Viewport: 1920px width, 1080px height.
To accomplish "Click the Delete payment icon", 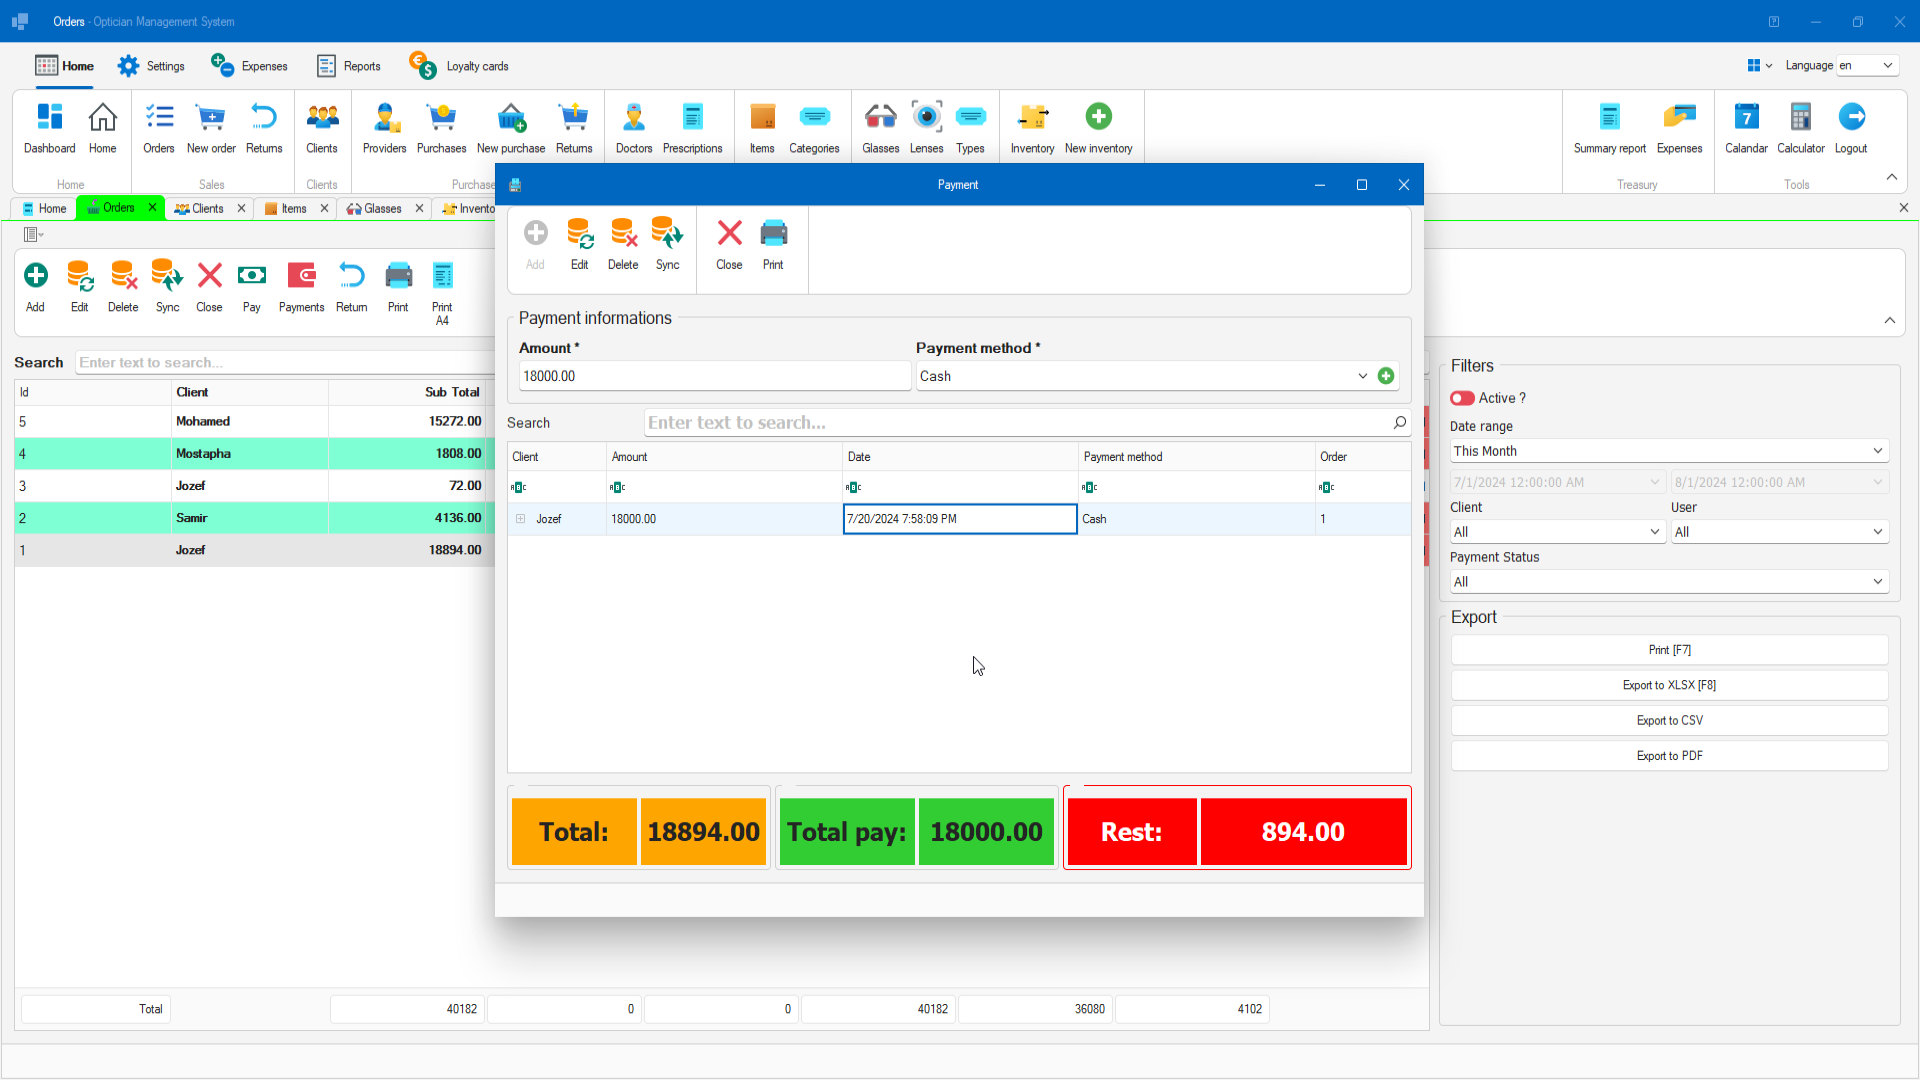I will click(x=623, y=240).
